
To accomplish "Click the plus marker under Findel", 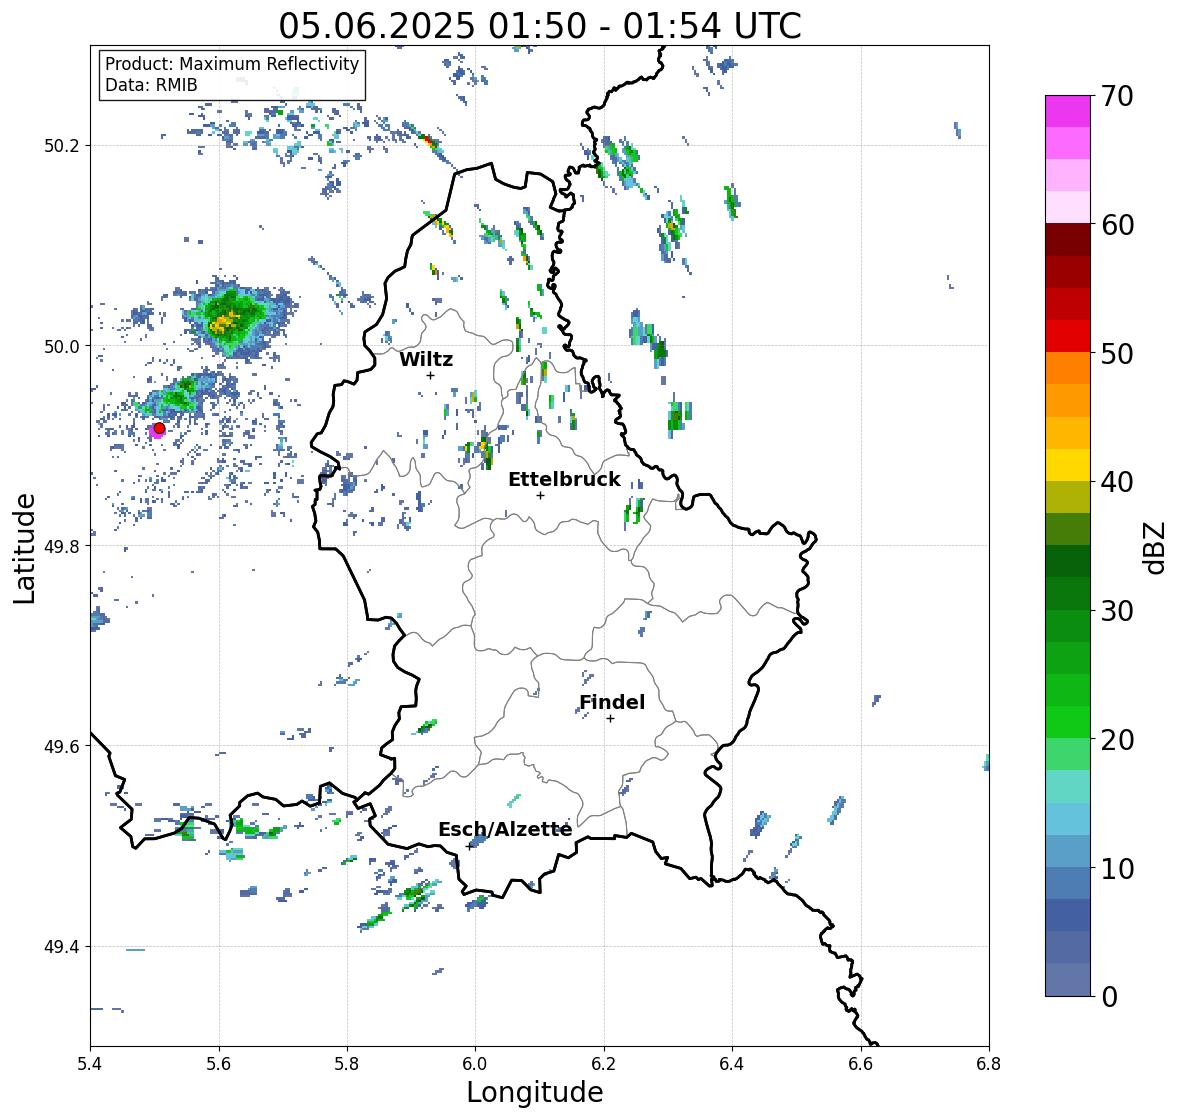I will pyautogui.click(x=611, y=719).
